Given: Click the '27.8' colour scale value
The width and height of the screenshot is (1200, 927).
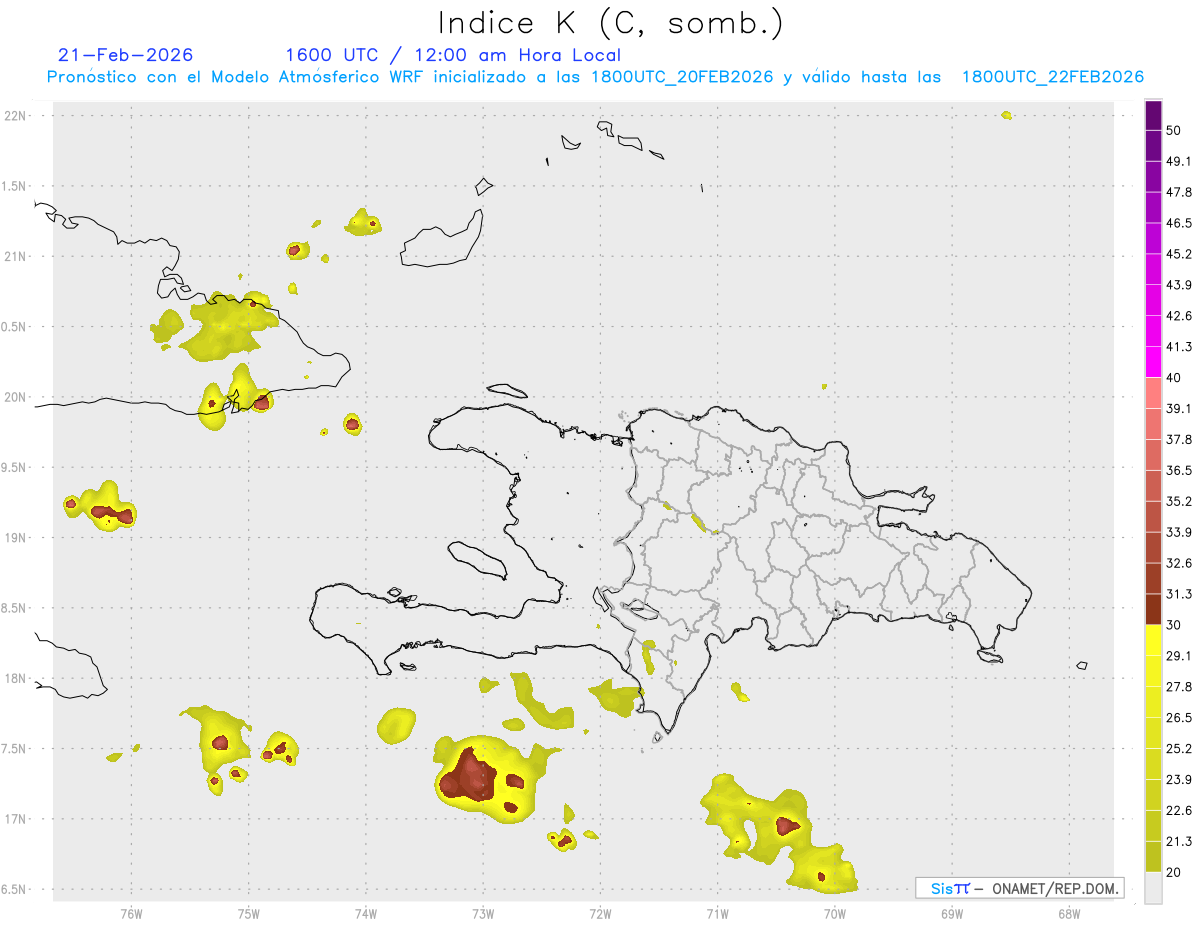Looking at the screenshot, I should point(1179,687).
